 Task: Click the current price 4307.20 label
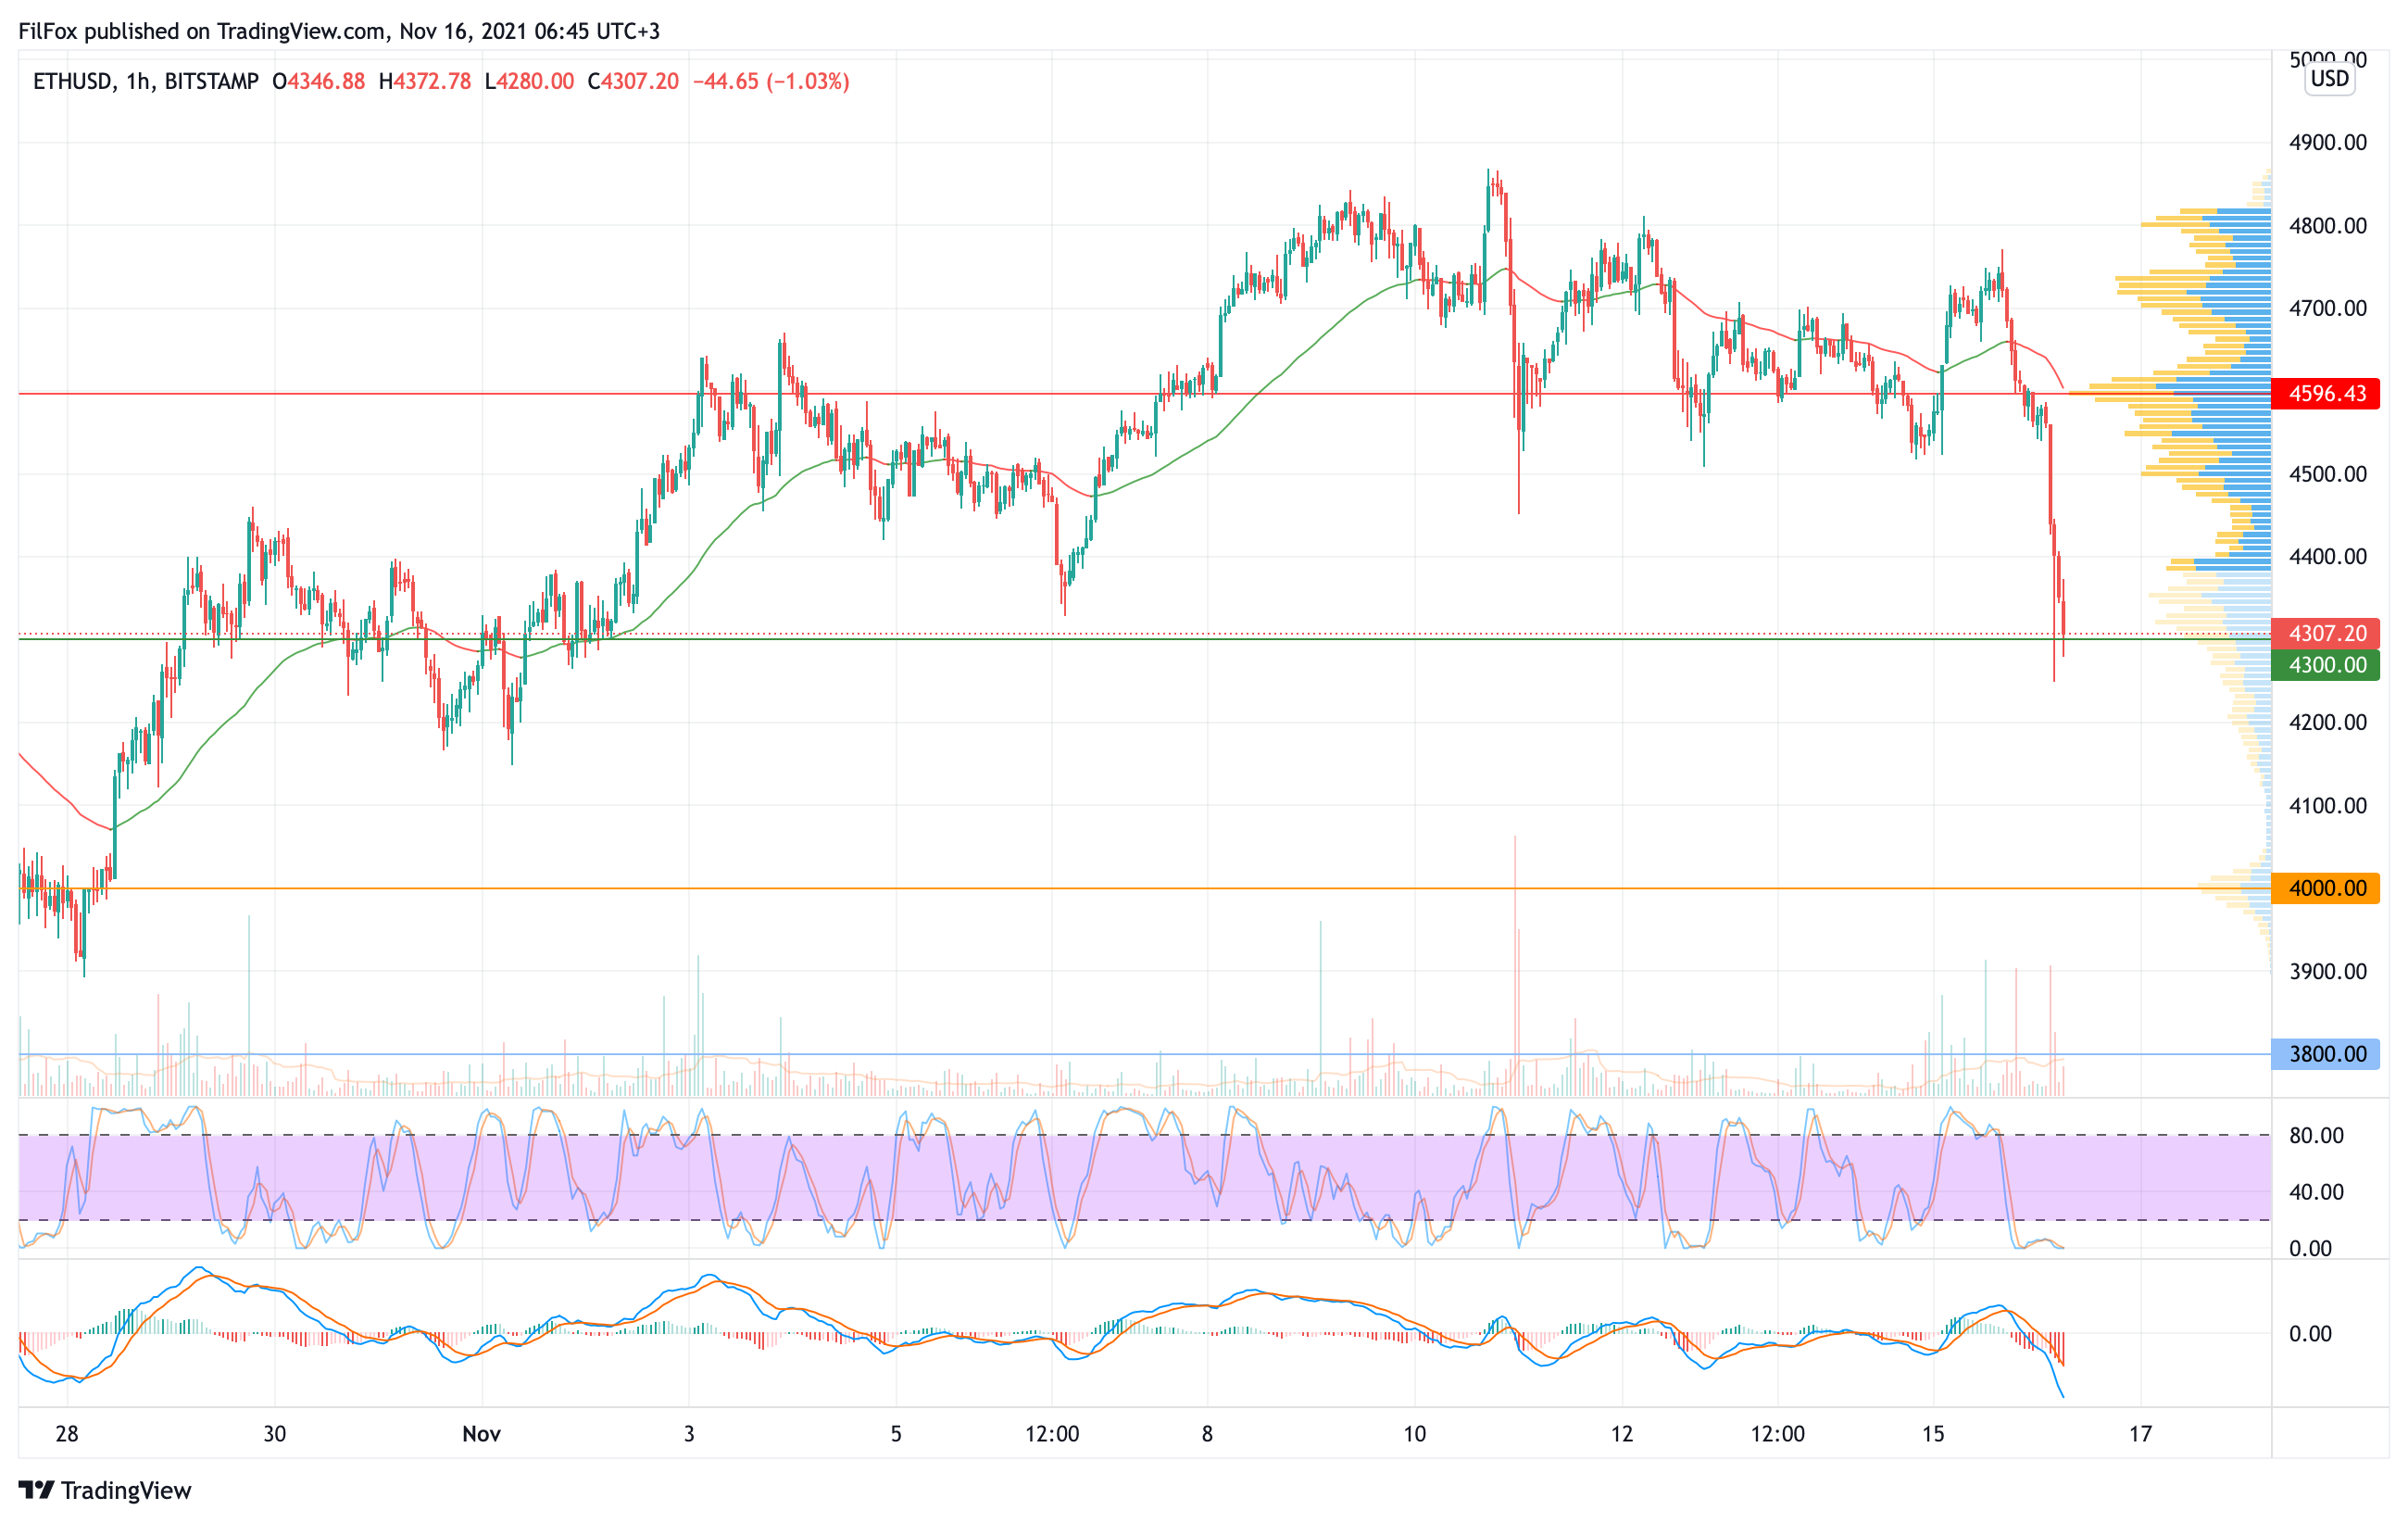pos(2326,633)
